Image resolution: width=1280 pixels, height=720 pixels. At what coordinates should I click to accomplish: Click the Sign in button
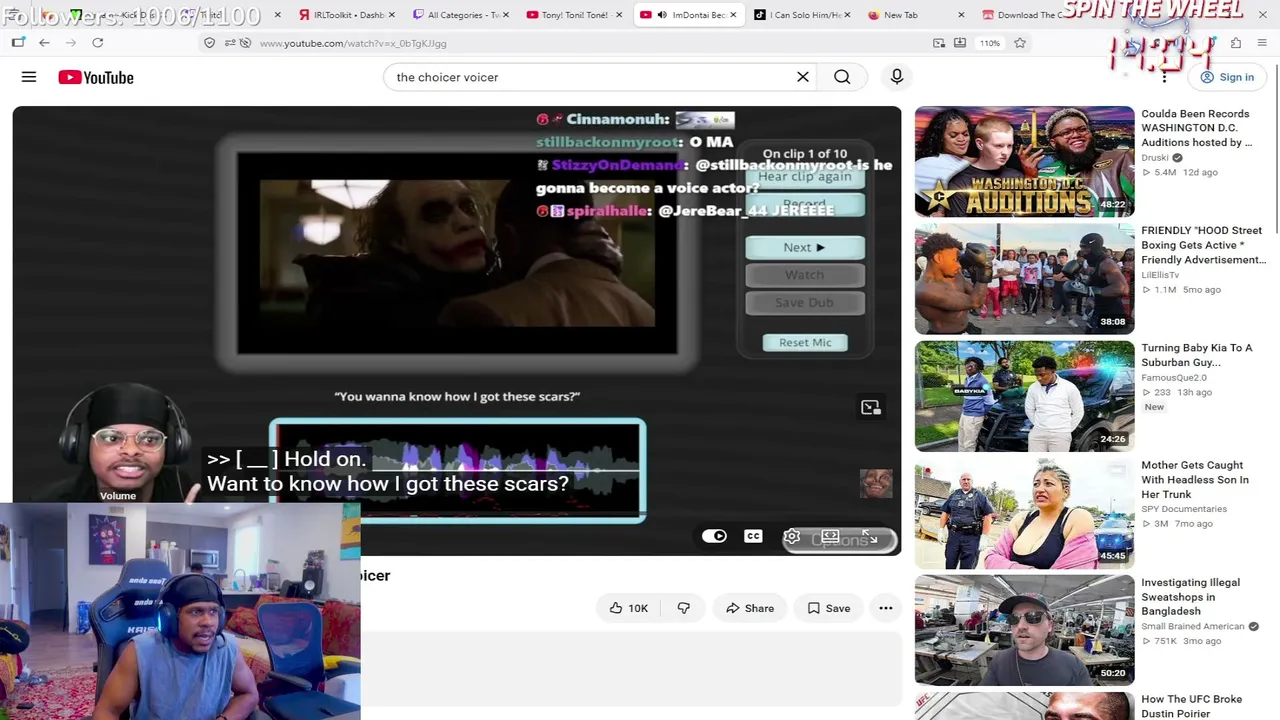tap(1227, 77)
